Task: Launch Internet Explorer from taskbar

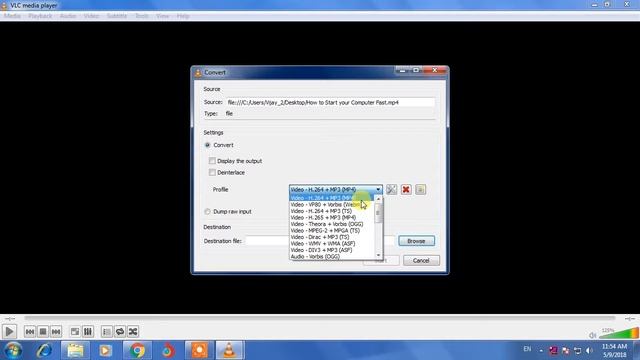Action: click(44, 350)
